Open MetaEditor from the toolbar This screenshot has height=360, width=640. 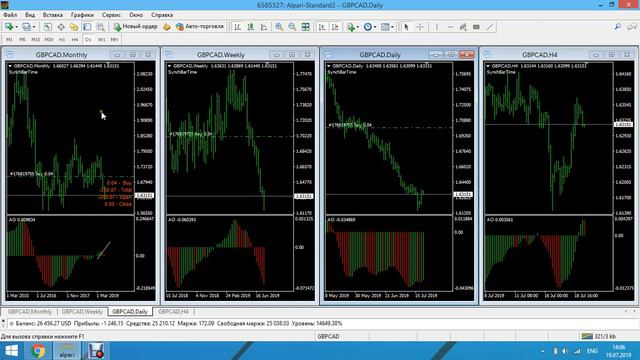pyautogui.click(x=167, y=27)
